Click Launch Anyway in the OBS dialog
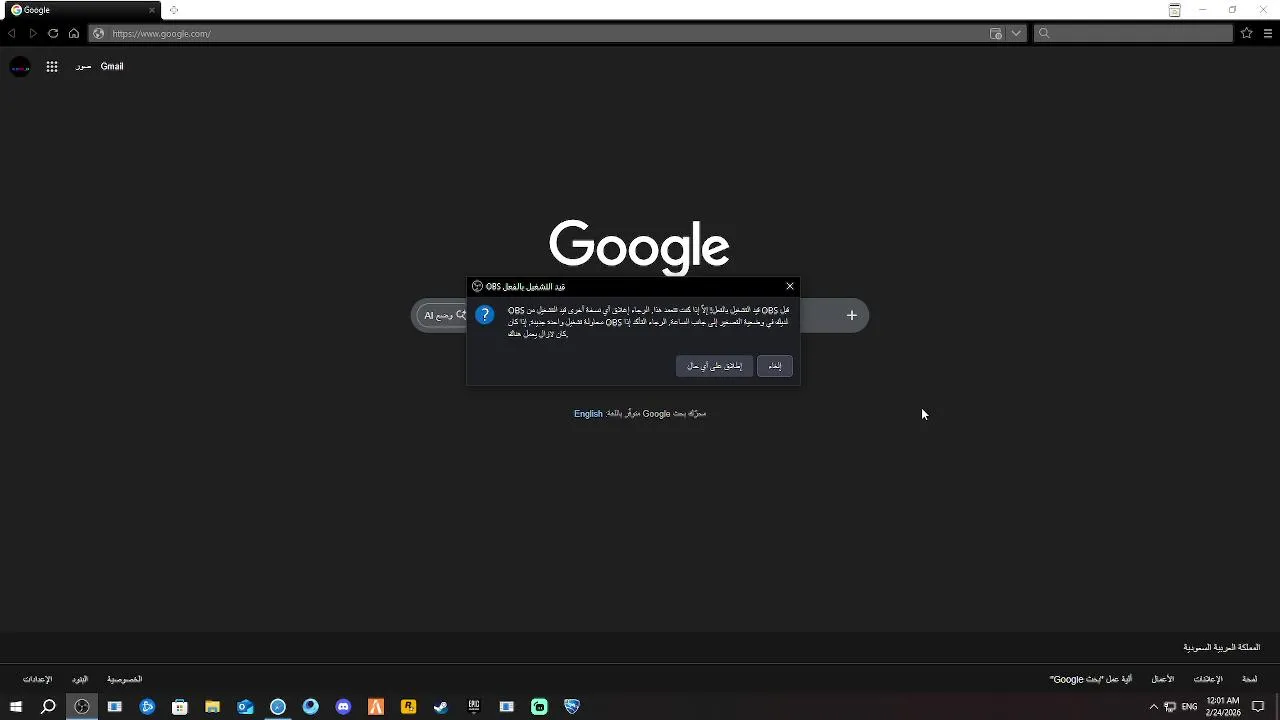 point(714,366)
